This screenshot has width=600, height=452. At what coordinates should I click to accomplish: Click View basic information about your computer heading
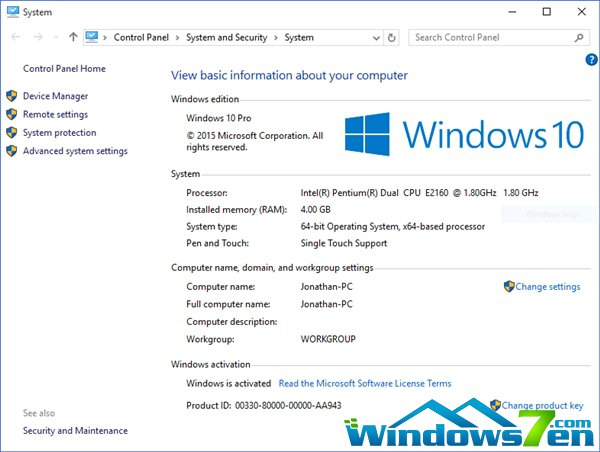pos(289,75)
